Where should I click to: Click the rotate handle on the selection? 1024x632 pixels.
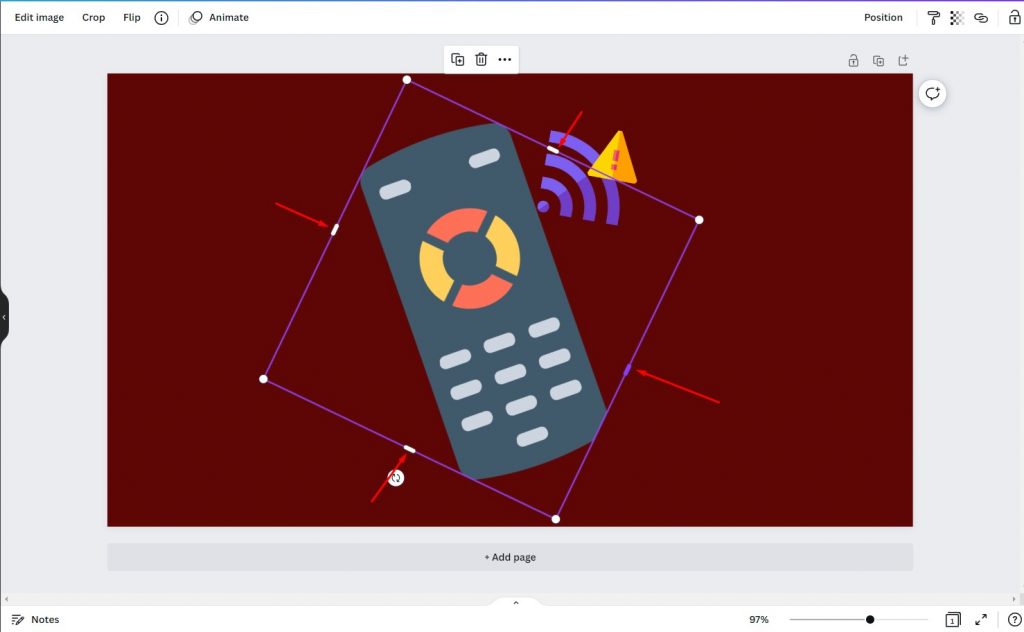[x=394, y=477]
